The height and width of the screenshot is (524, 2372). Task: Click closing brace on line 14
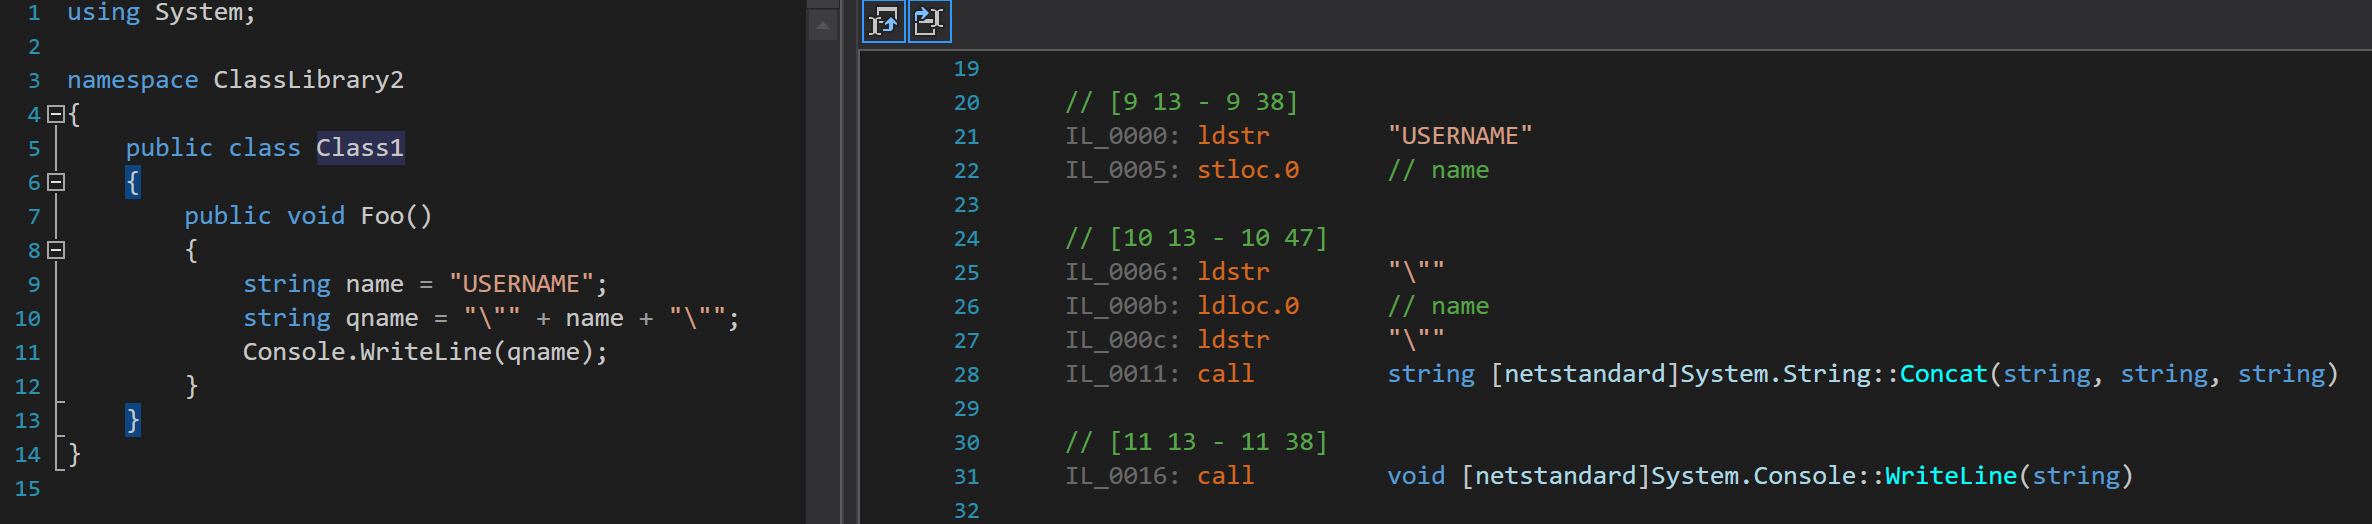click(x=74, y=454)
